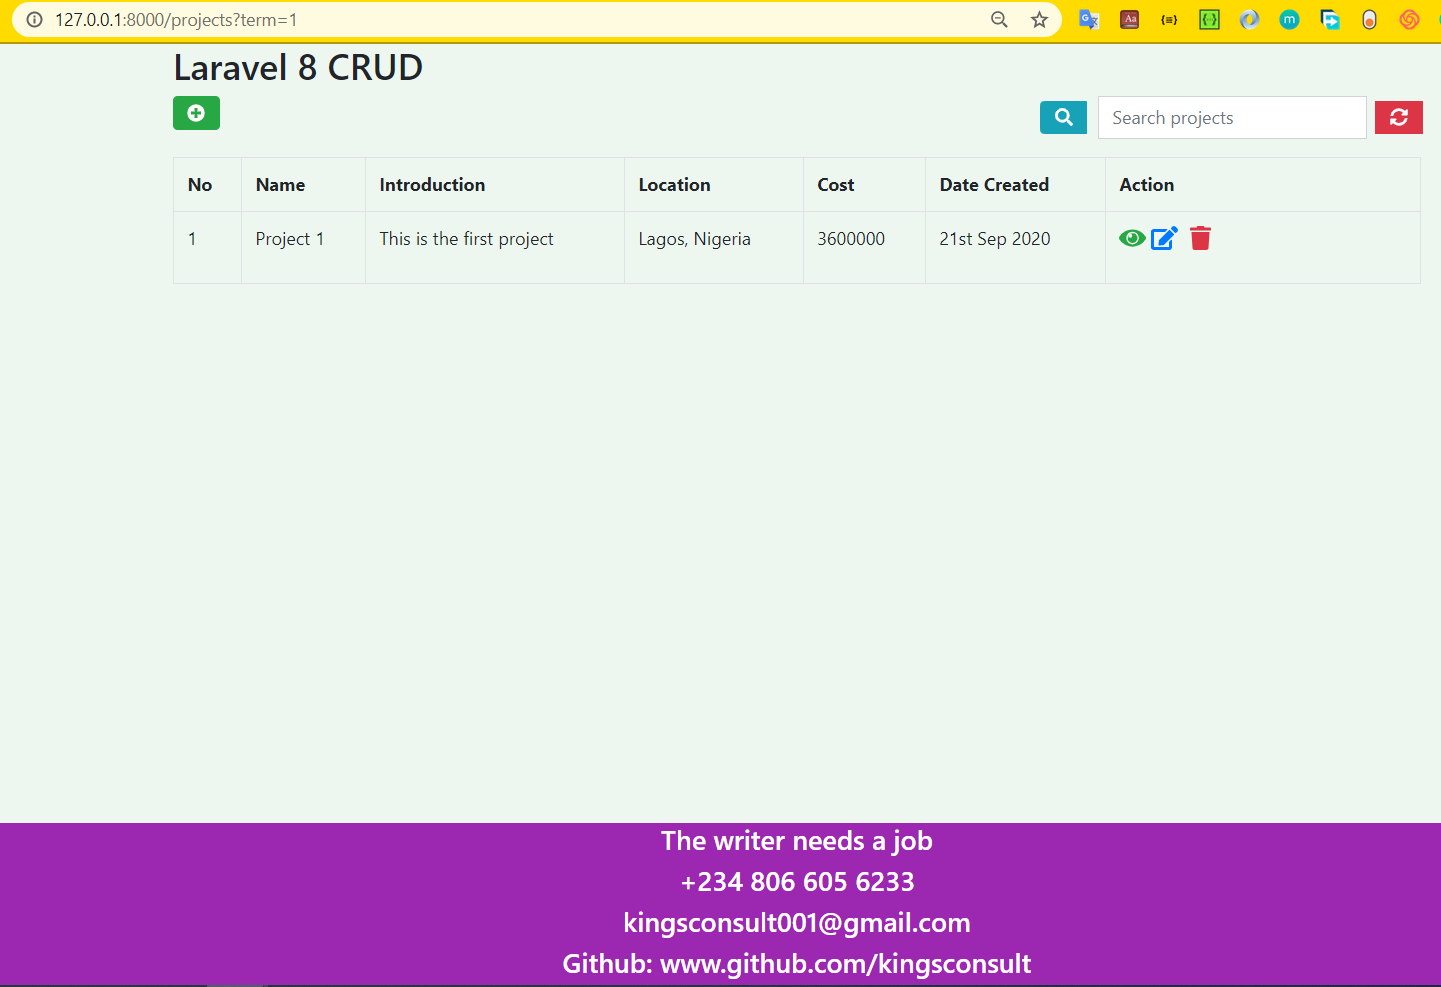Screen dimensions: 1441x987
Task: Open the red-white capsule extension icon
Action: tap(1370, 19)
